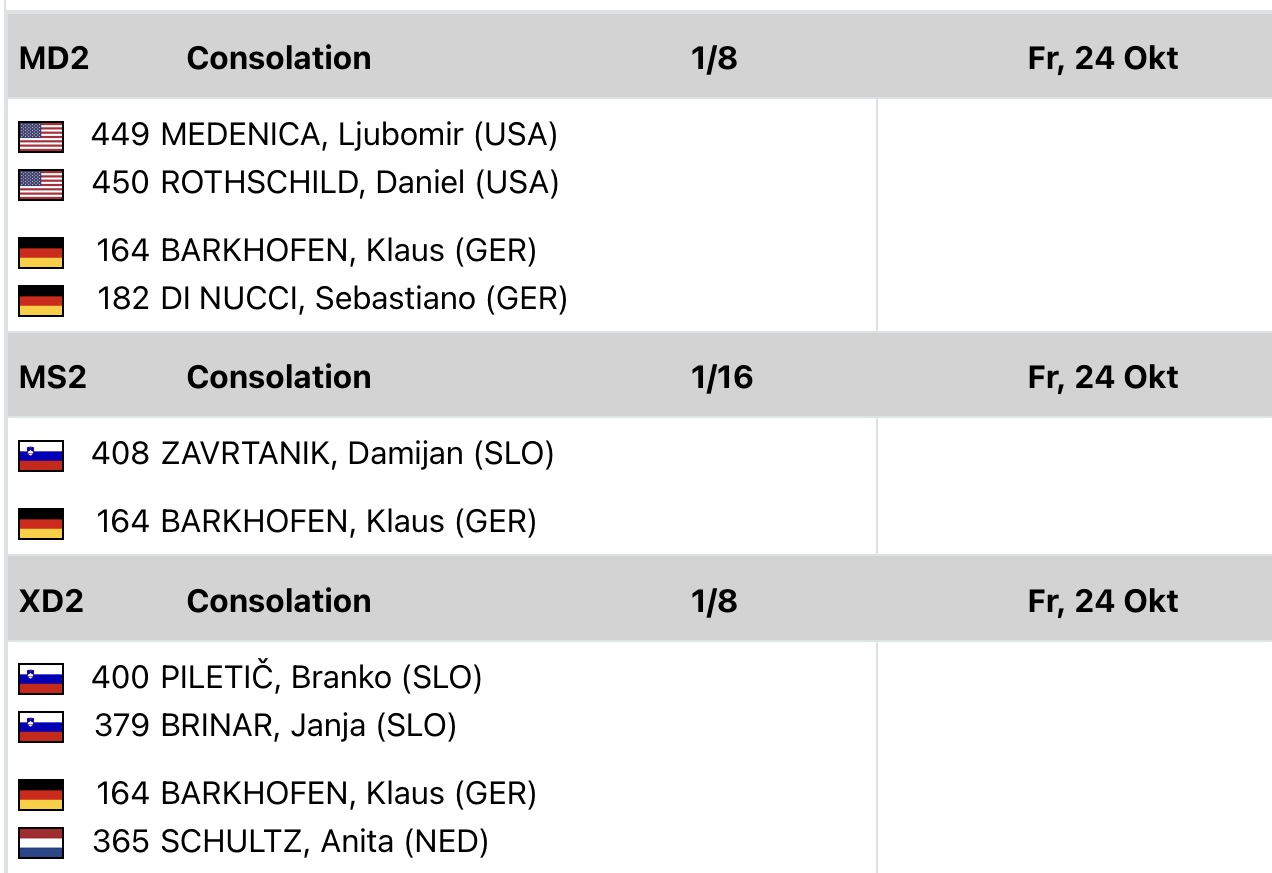This screenshot has width=1272, height=873.
Task: Open BARKHOFEN, Klaus in the XD2 match
Action: [x=316, y=794]
